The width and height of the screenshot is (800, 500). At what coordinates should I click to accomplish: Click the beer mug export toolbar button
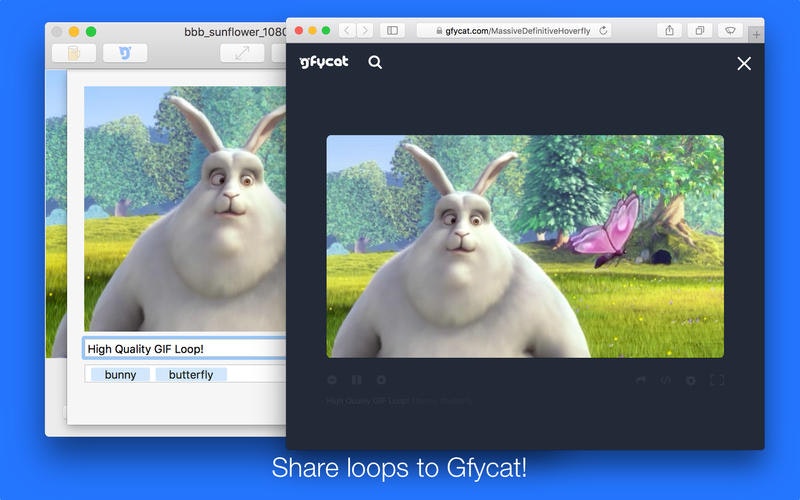[x=74, y=53]
